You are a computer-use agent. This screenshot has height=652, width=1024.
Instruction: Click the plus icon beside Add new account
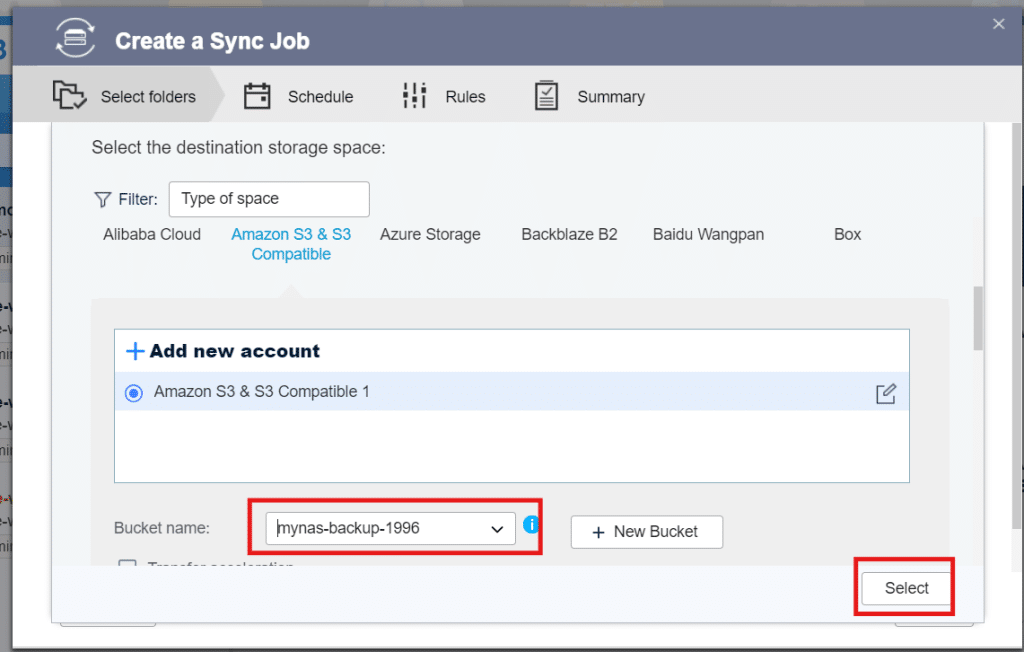[x=135, y=351]
